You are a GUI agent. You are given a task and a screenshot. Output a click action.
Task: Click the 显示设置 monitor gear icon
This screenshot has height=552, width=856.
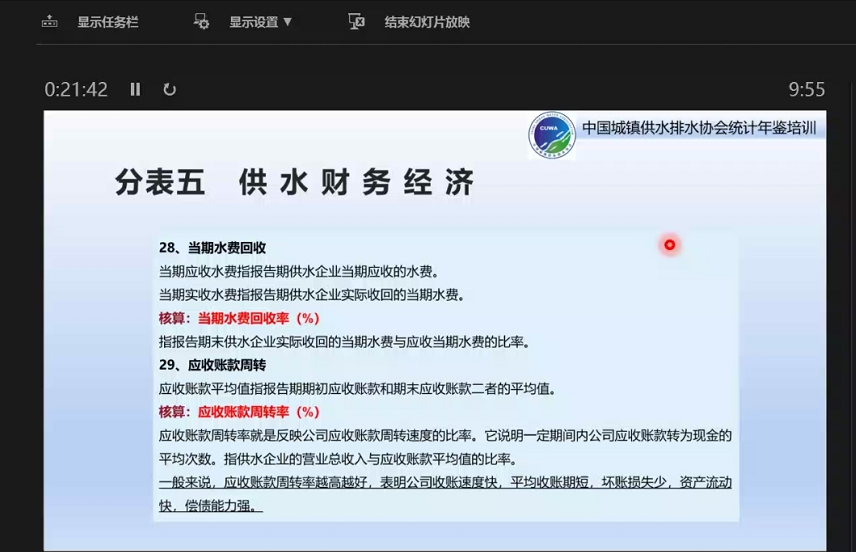click(x=201, y=22)
